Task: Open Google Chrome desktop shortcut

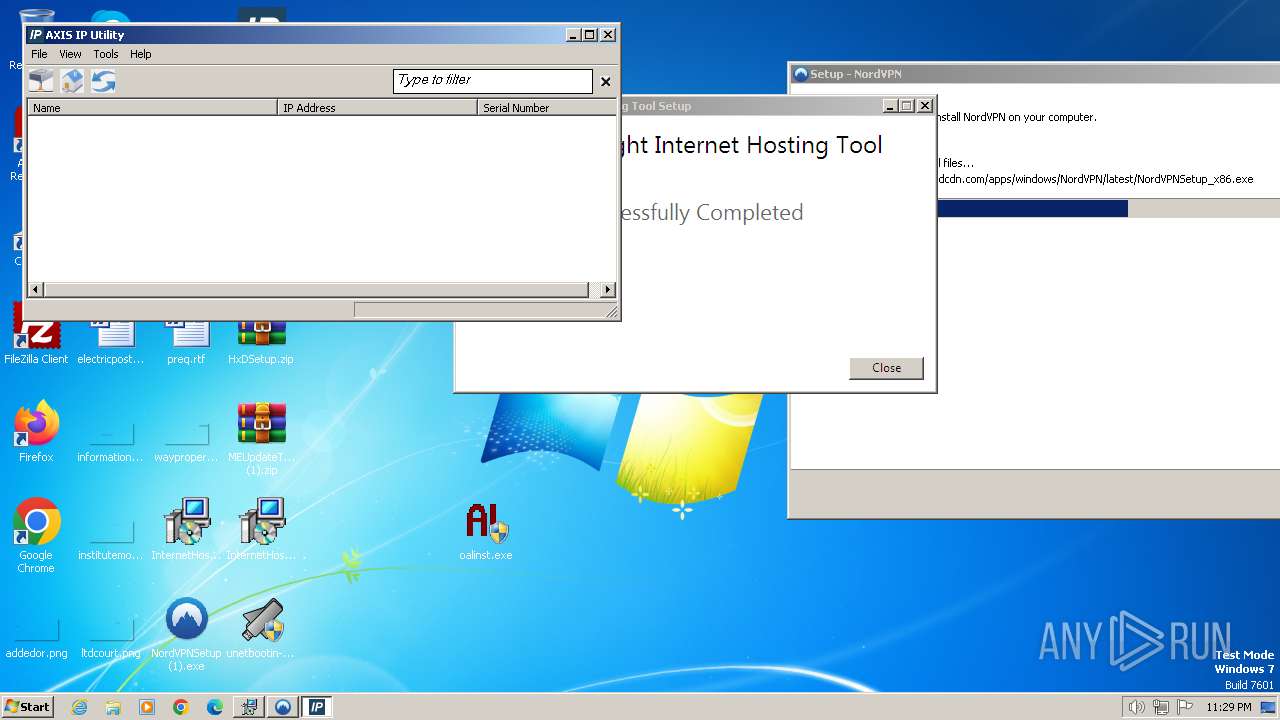Action: [x=36, y=535]
